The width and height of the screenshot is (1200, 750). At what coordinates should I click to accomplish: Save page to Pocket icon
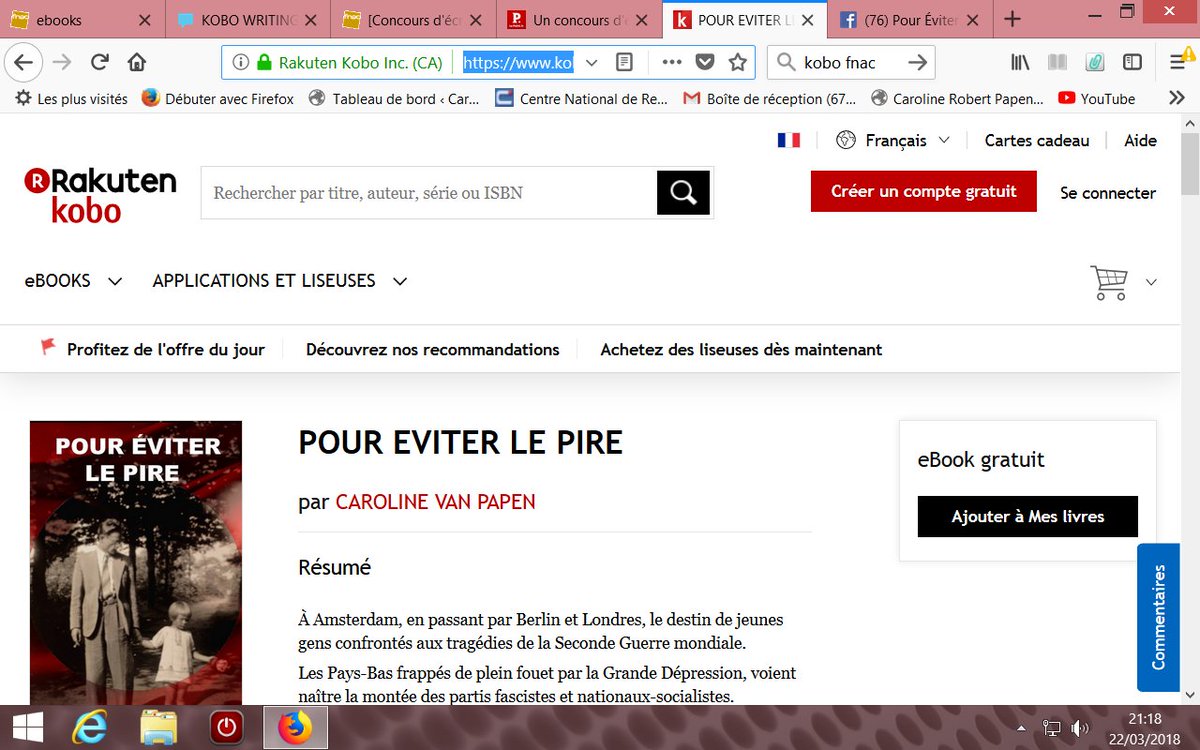coord(705,62)
